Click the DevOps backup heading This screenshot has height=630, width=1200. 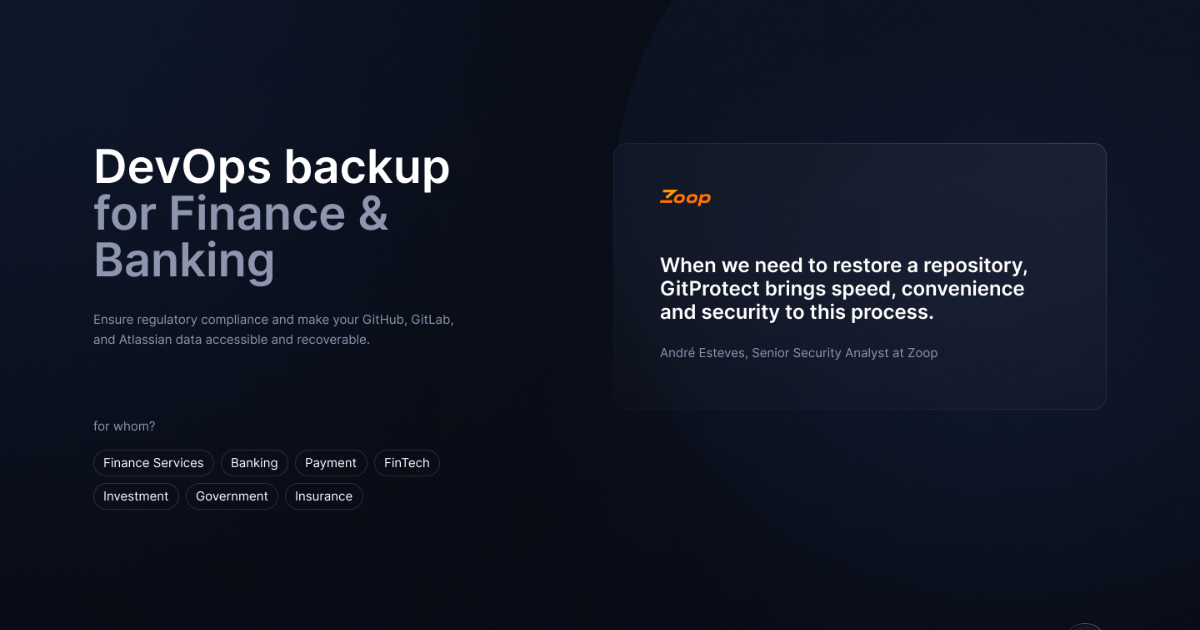tap(271, 167)
